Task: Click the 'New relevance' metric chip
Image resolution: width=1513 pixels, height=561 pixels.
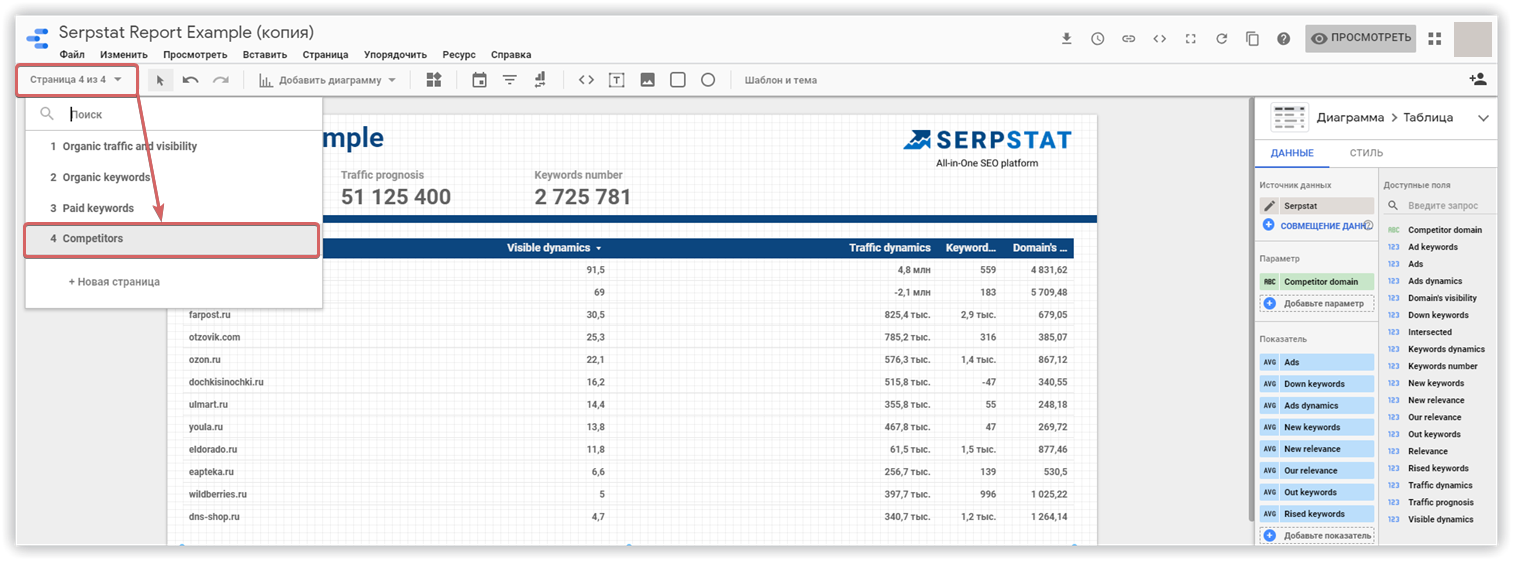Action: click(1317, 449)
